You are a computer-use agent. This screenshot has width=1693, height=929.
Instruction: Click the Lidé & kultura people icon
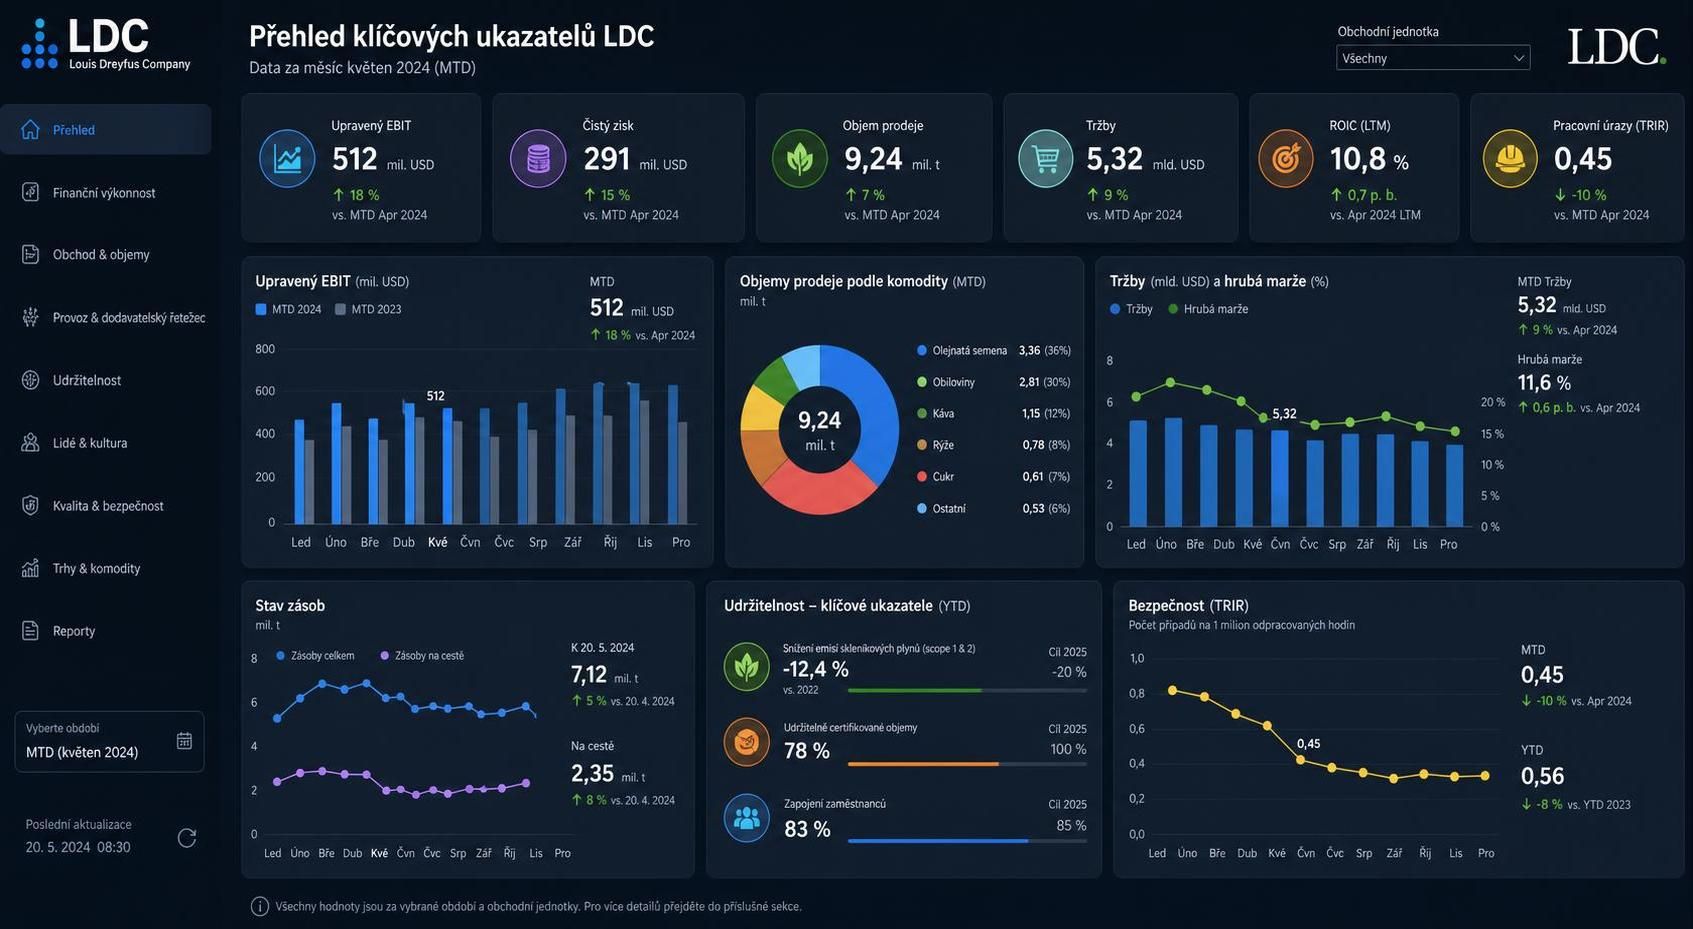(x=30, y=442)
